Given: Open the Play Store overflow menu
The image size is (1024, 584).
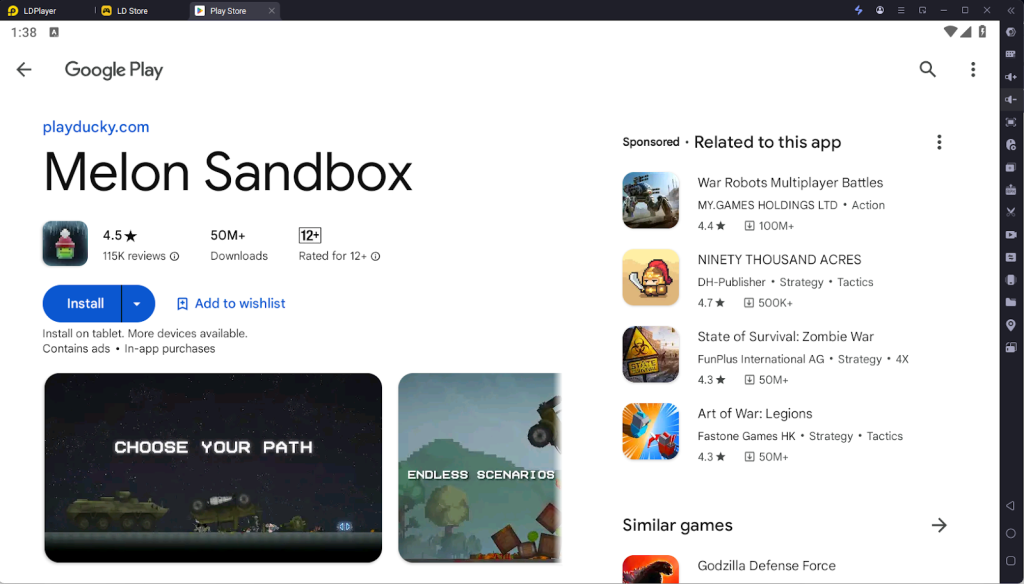Looking at the screenshot, I should 973,69.
